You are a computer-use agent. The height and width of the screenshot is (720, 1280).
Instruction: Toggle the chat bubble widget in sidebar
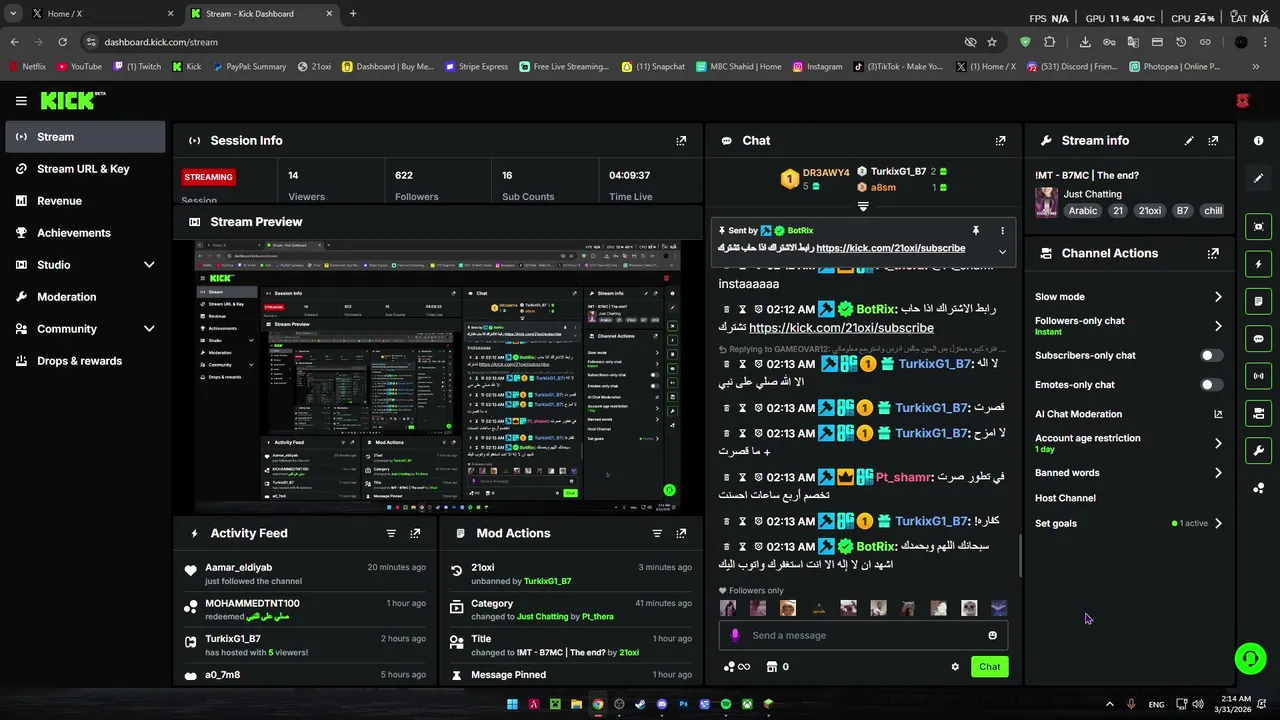(x=1259, y=339)
